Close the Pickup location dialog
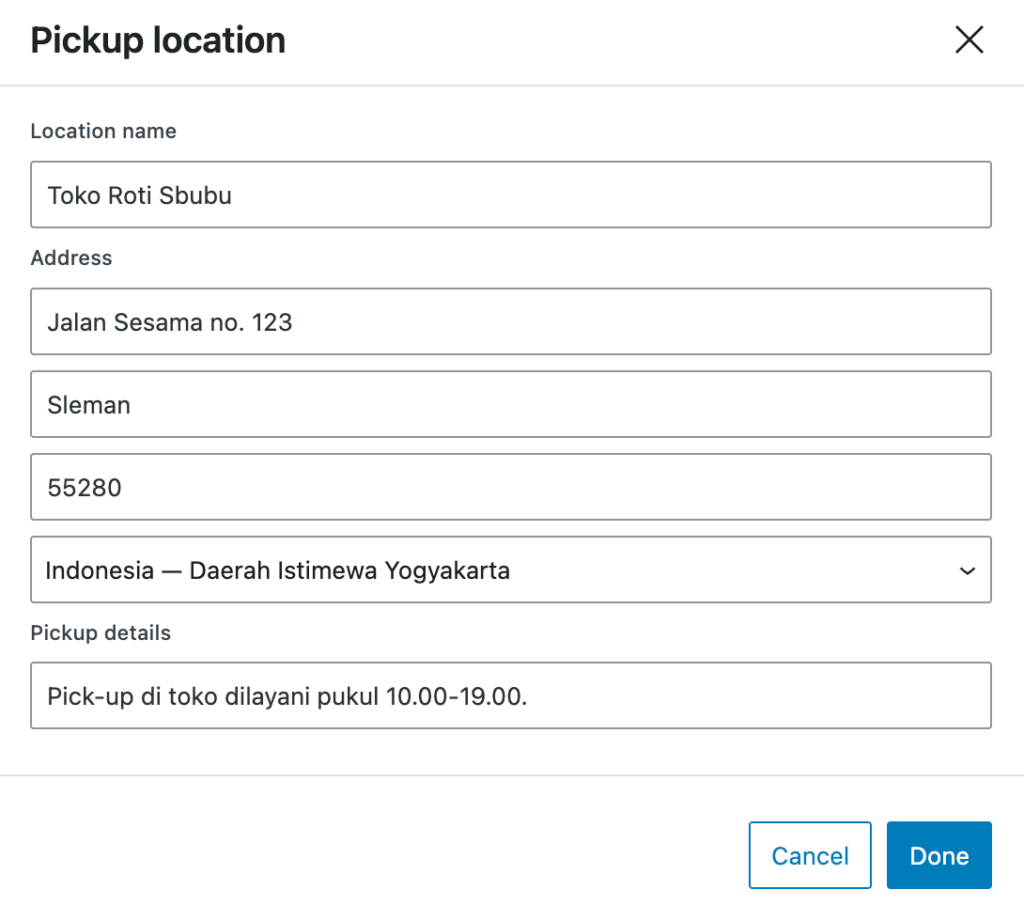Viewport: 1024px width, 921px height. (969, 40)
